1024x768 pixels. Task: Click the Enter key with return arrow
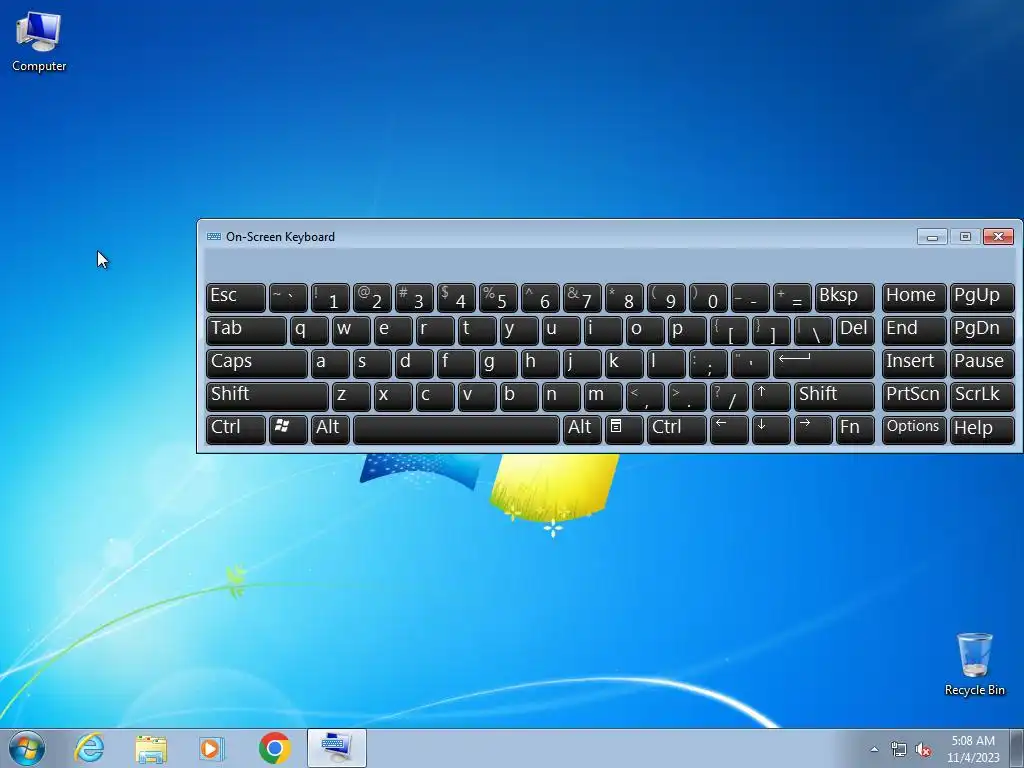coord(824,363)
